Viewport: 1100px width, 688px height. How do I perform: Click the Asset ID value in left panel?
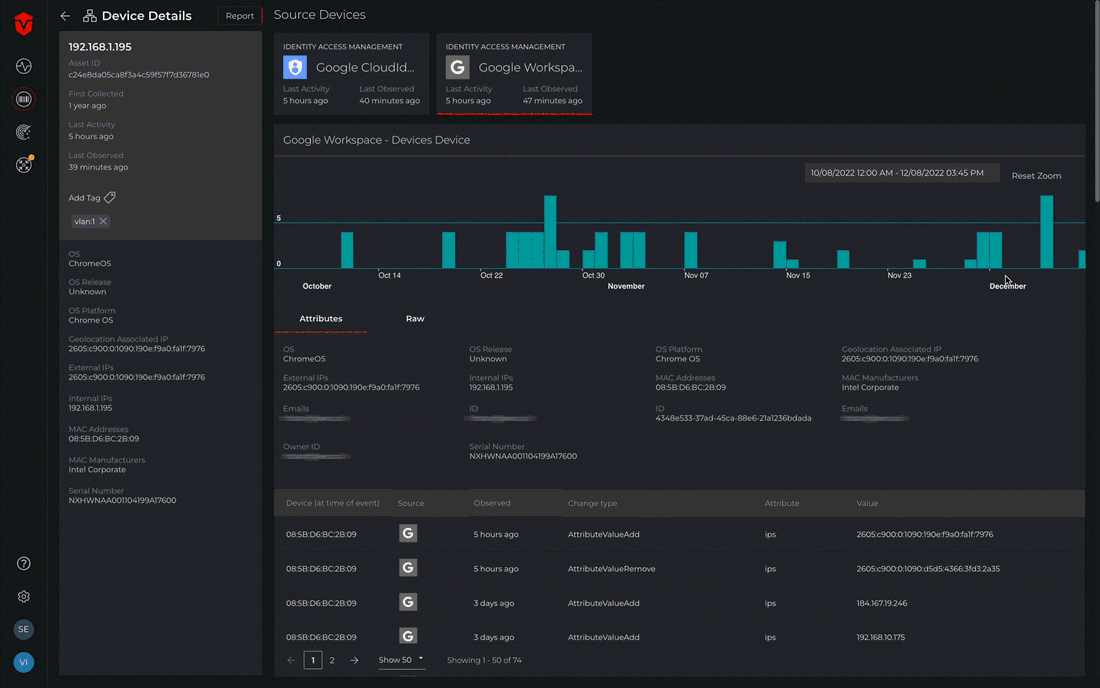[138, 74]
